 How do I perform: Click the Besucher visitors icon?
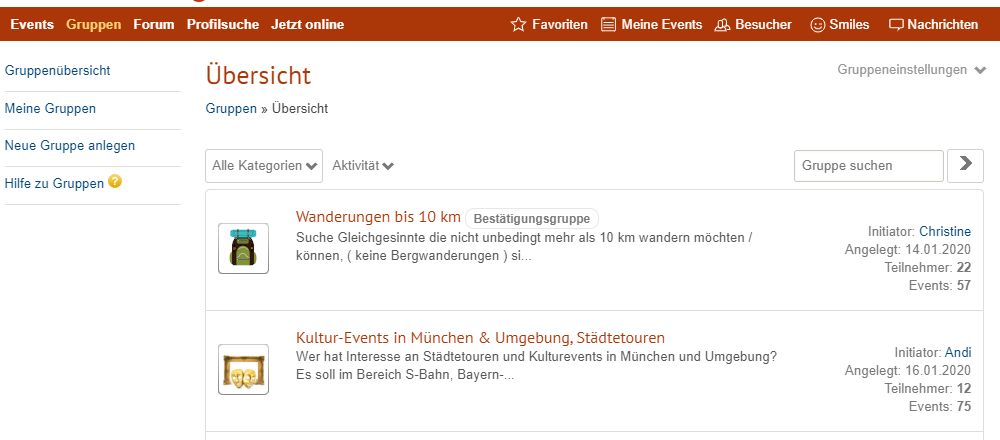(722, 24)
